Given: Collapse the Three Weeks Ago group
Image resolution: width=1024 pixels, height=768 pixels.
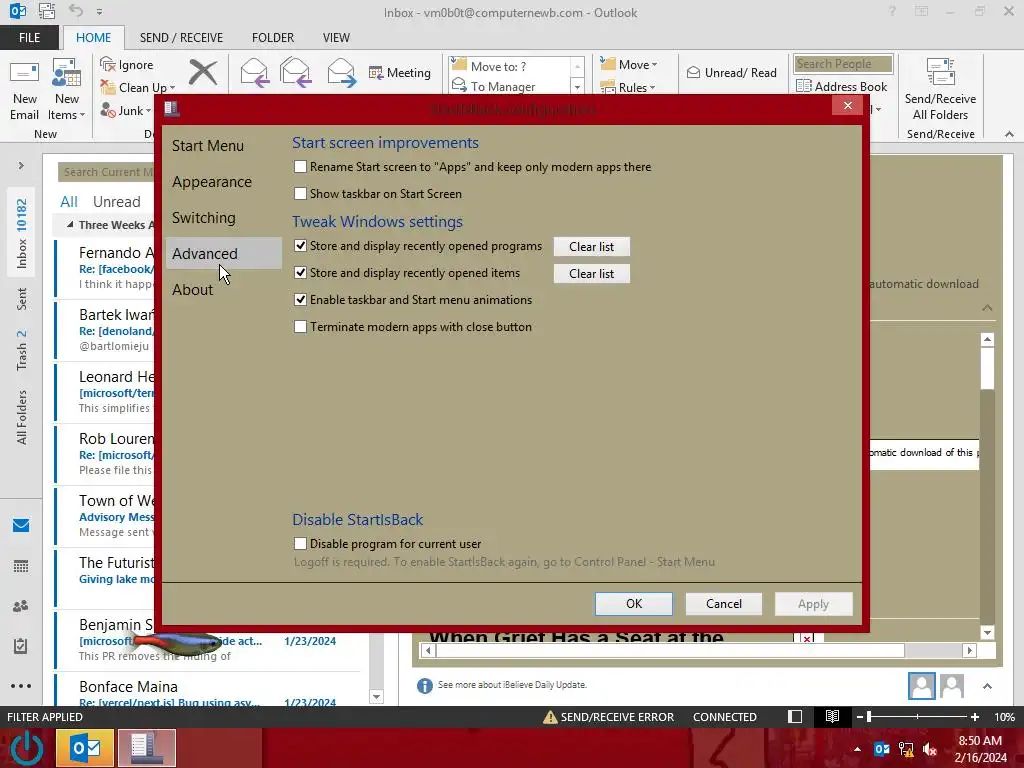Looking at the screenshot, I should (x=70, y=224).
